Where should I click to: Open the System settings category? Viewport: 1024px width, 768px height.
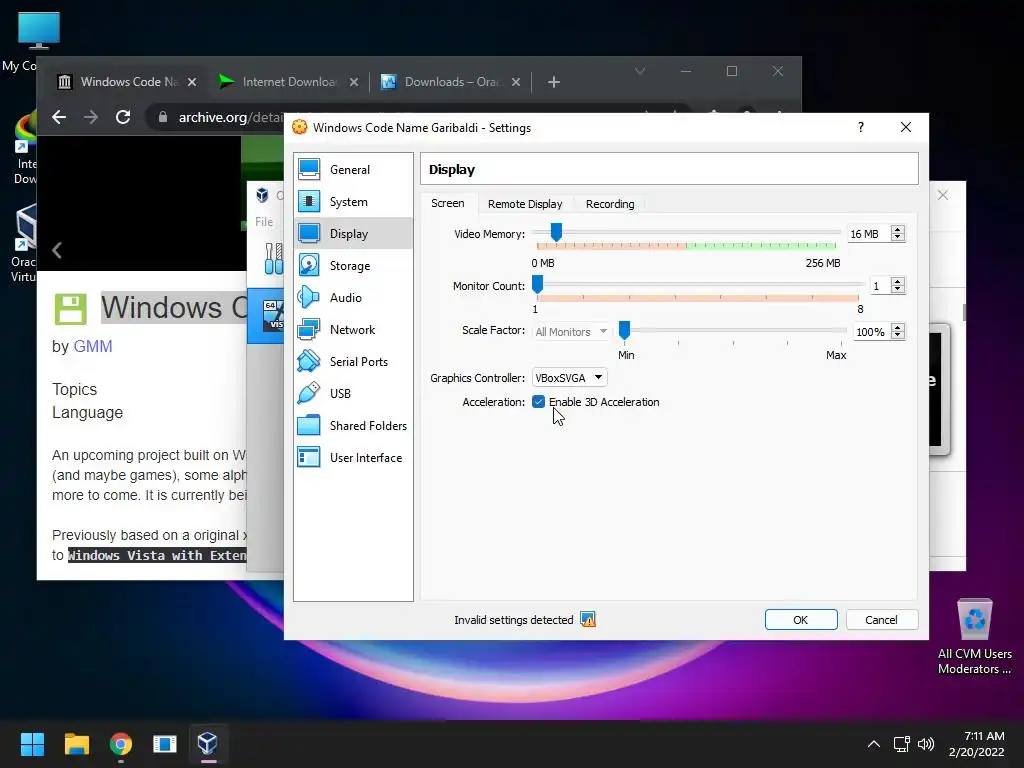pos(353,202)
